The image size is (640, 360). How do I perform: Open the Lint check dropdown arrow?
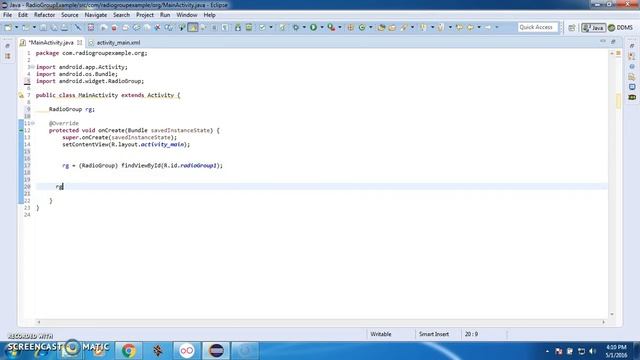click(x=271, y=27)
